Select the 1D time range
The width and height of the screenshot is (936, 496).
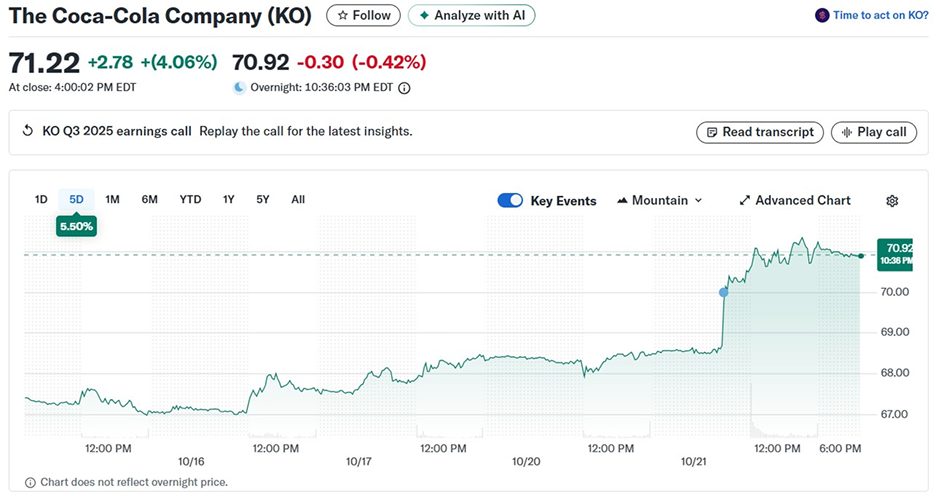click(x=41, y=200)
